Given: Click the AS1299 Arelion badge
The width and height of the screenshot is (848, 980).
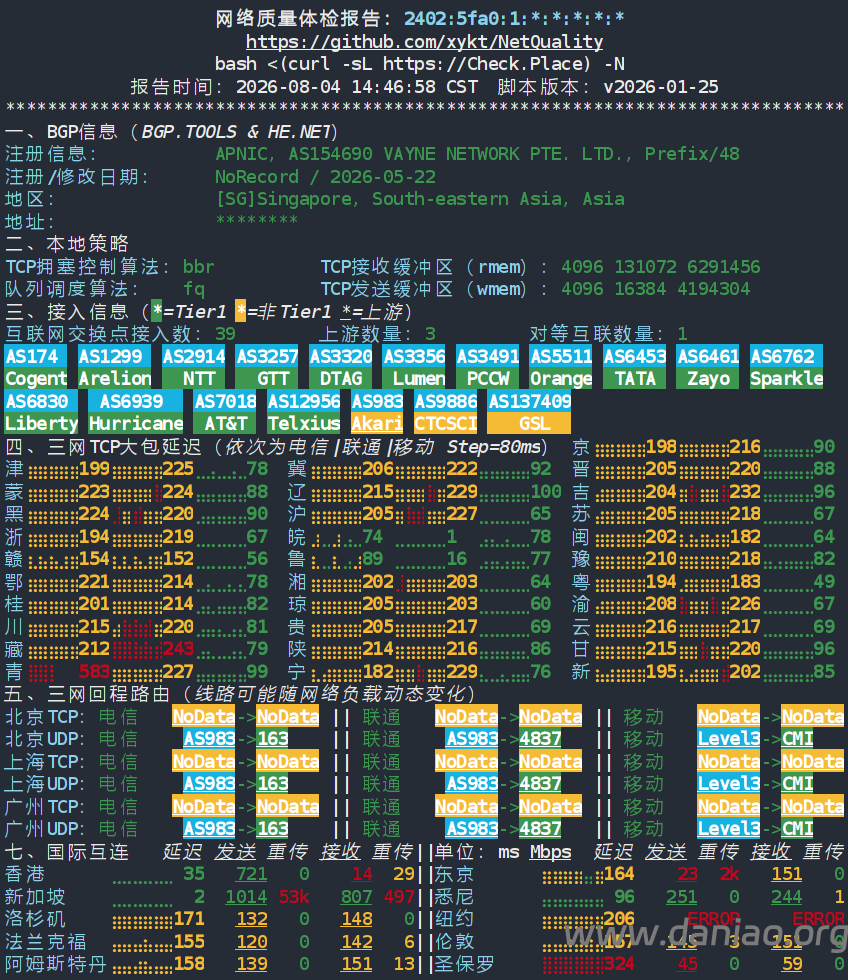Looking at the screenshot, I should coord(114,367).
